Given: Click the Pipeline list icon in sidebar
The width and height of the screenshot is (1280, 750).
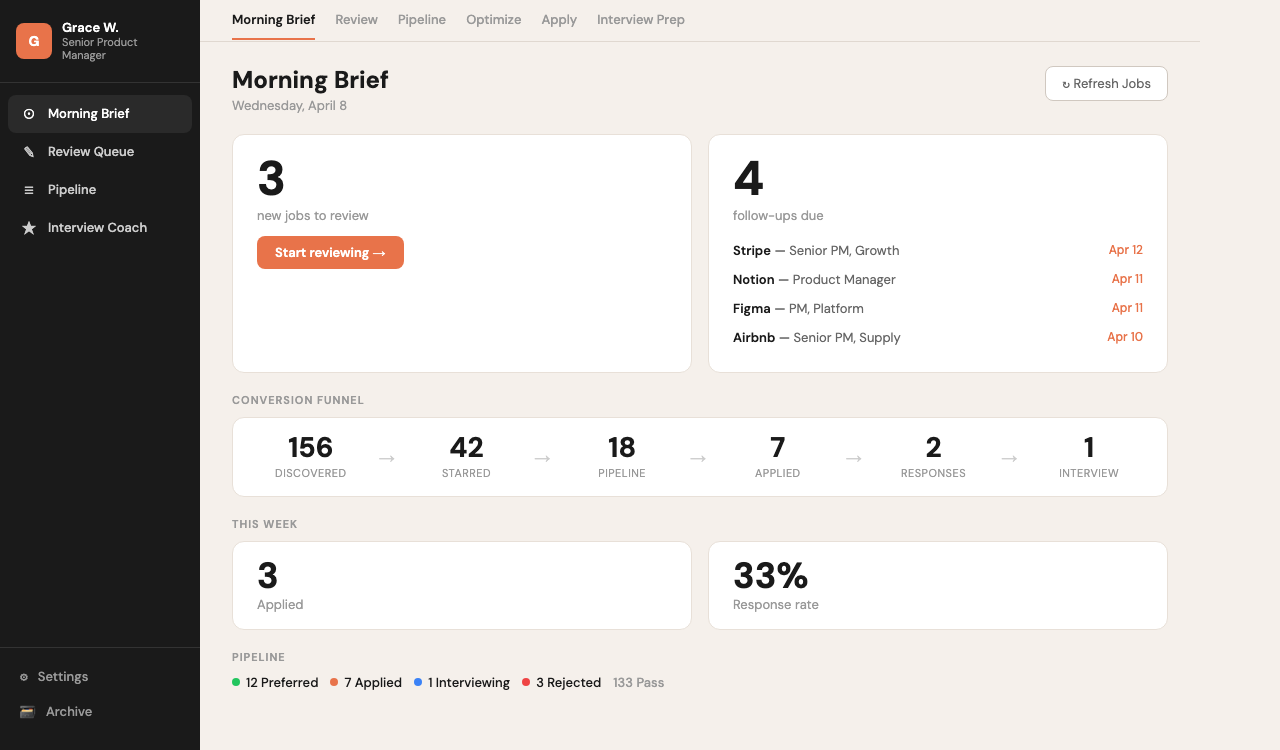Looking at the screenshot, I should [x=29, y=189].
